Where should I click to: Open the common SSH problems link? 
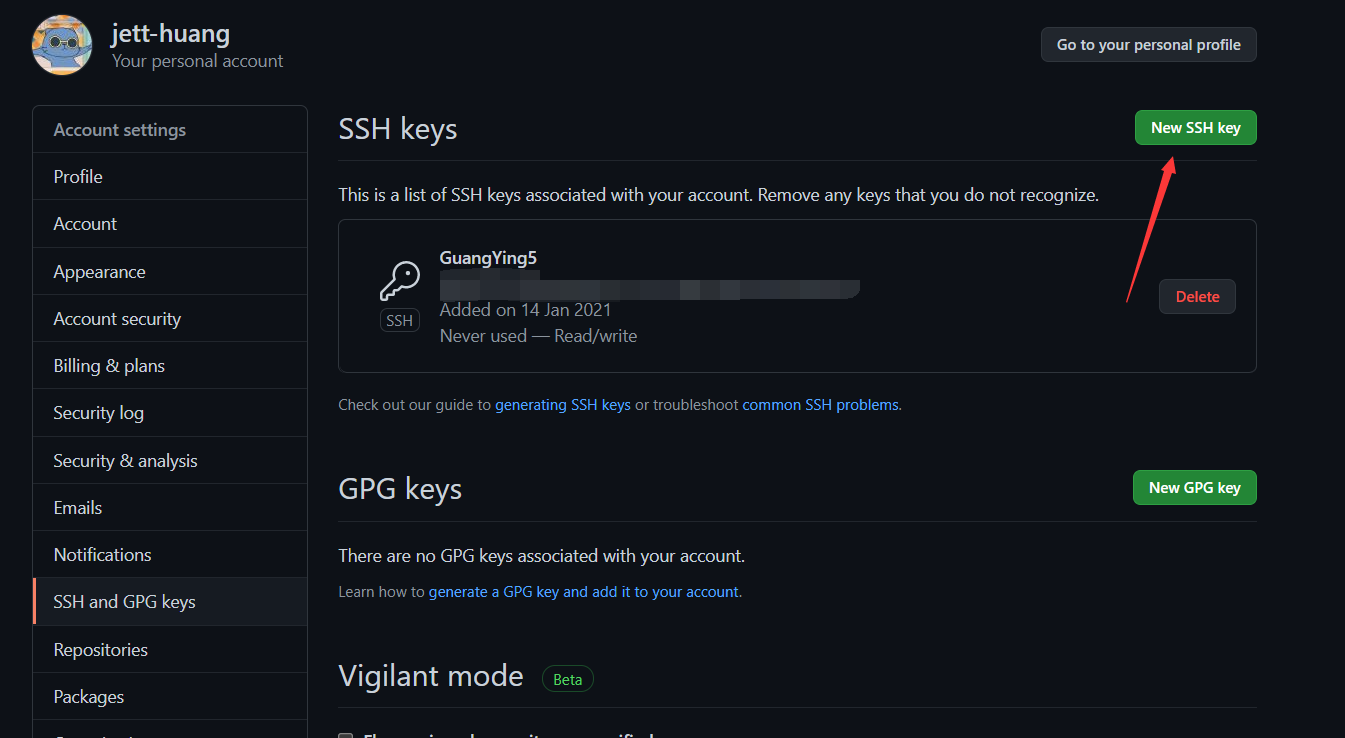pos(820,405)
